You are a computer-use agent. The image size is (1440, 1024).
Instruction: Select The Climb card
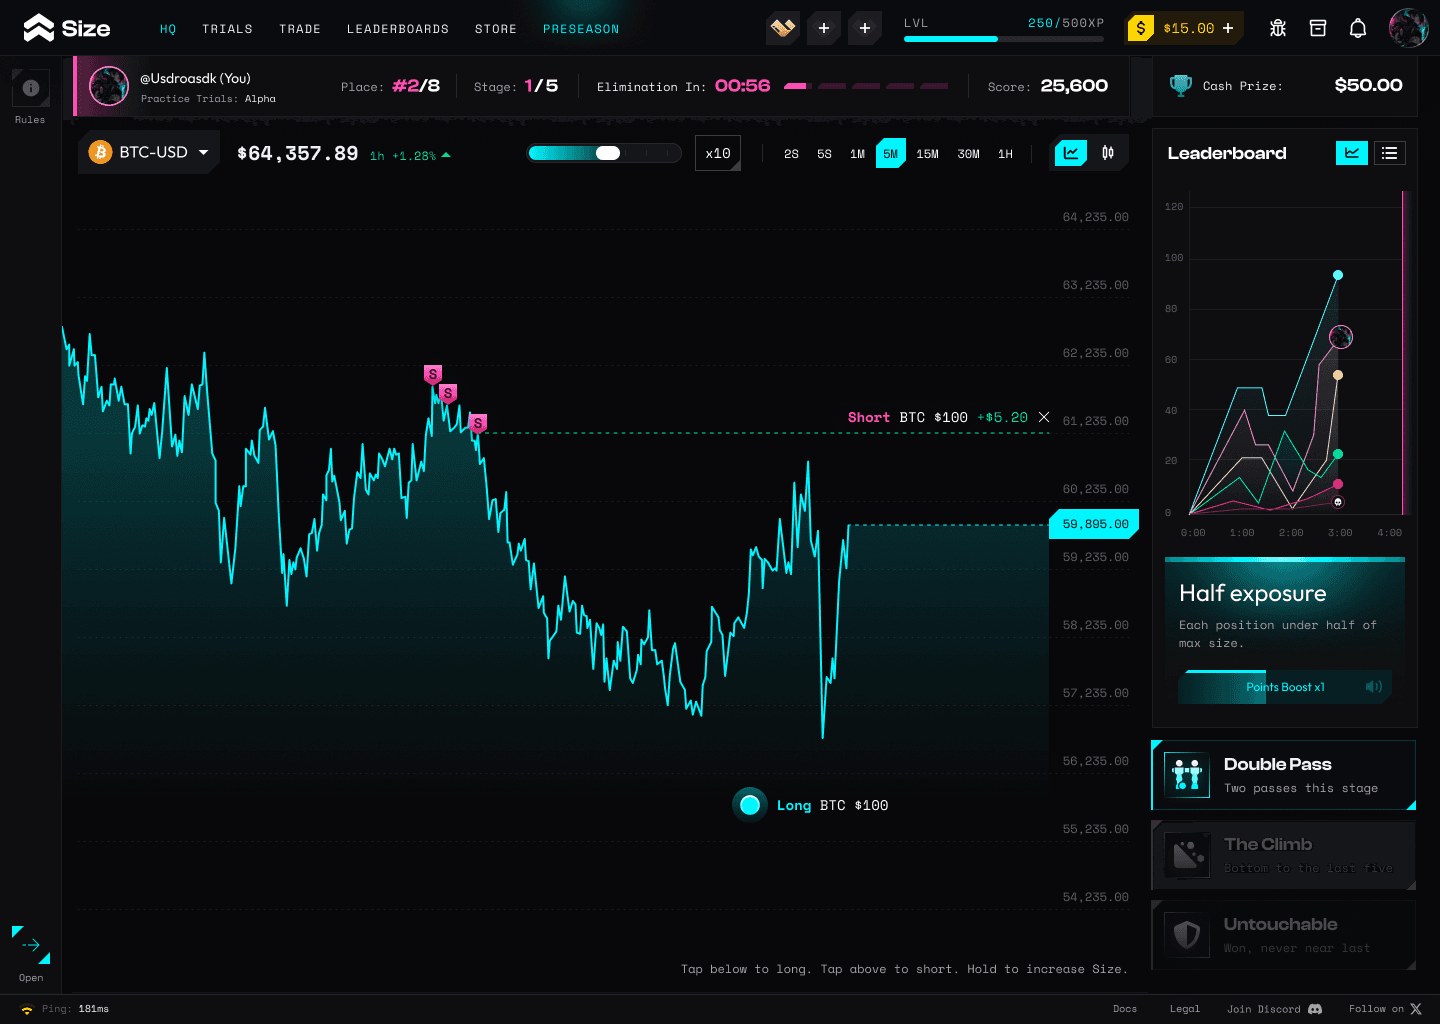coord(1284,855)
